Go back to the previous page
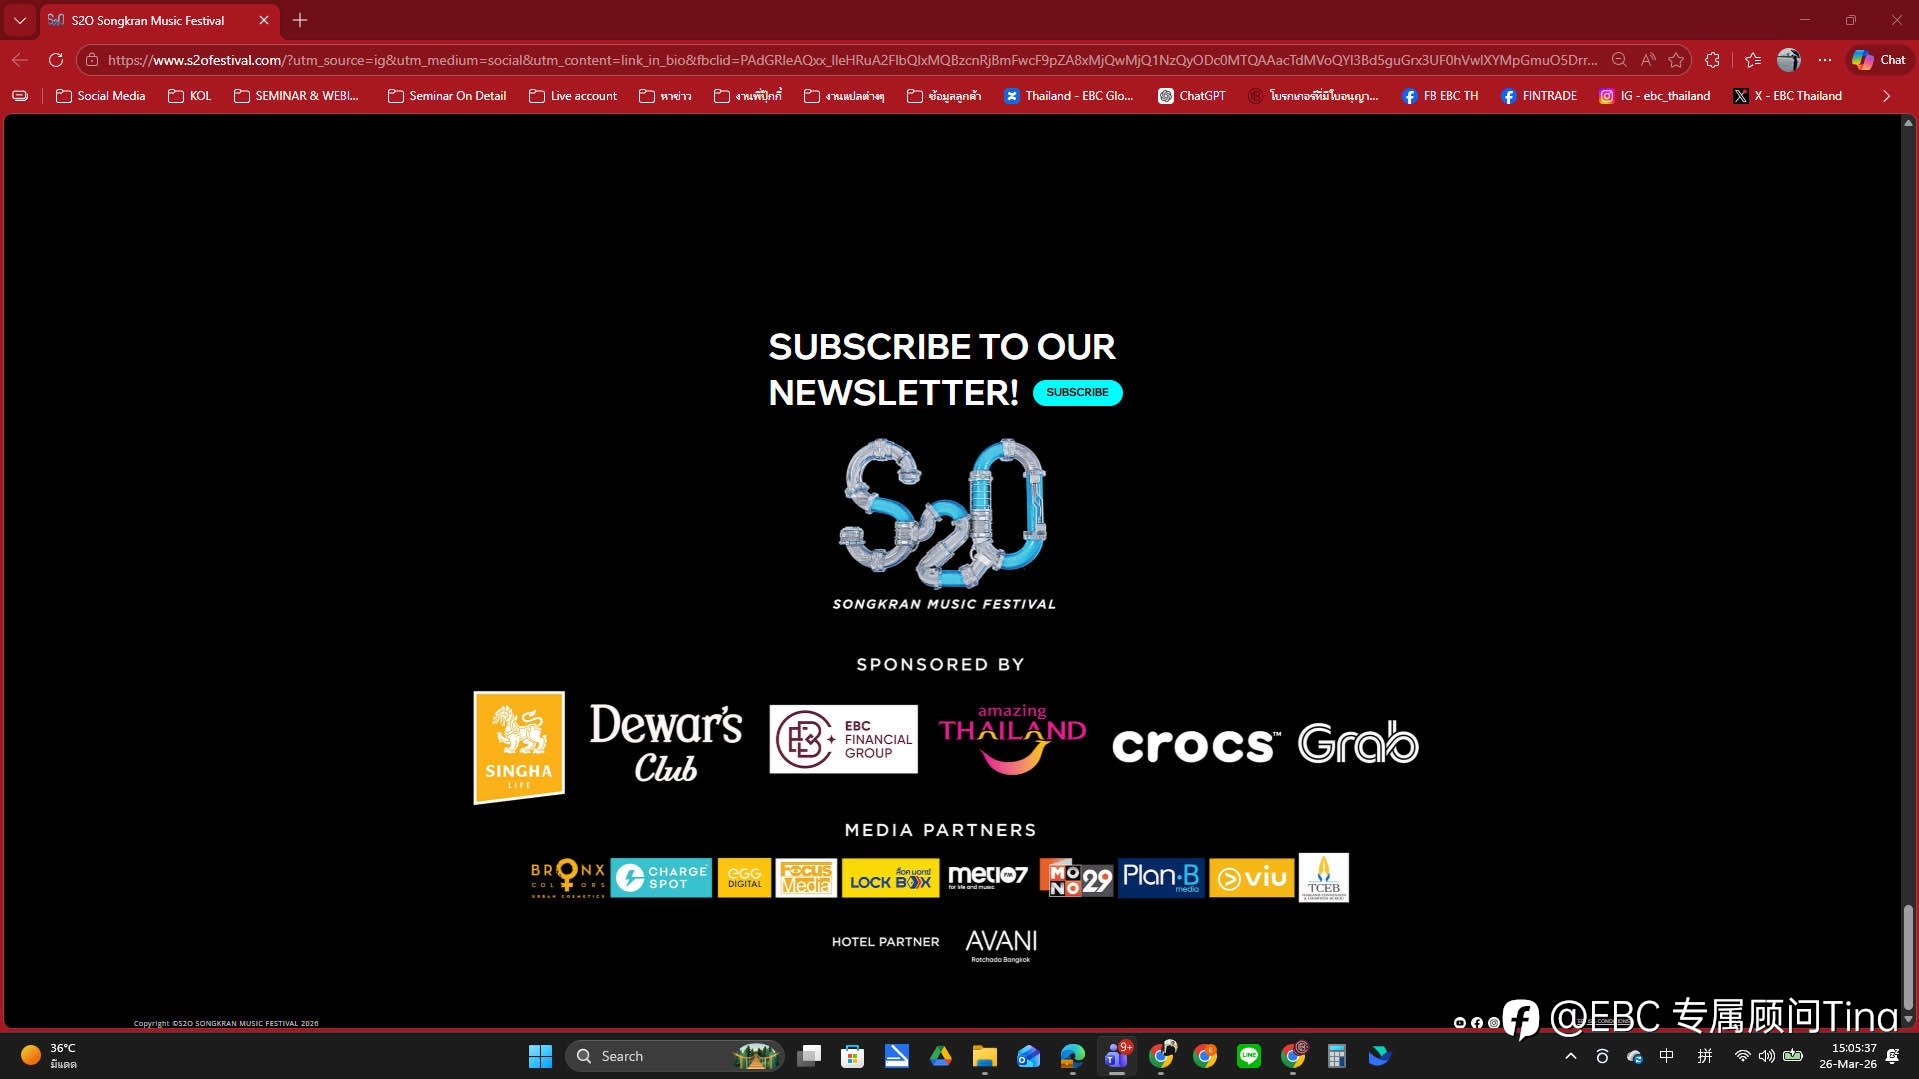The width and height of the screenshot is (1919, 1079). point(20,60)
